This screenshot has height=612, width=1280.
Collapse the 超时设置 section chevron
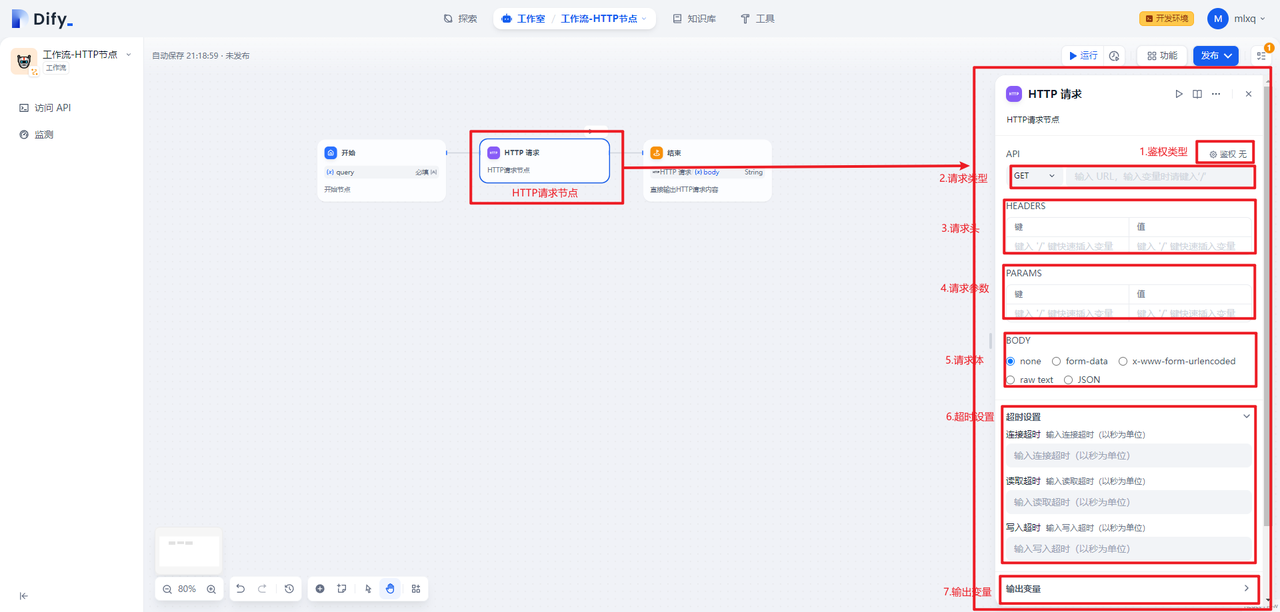[1246, 416]
